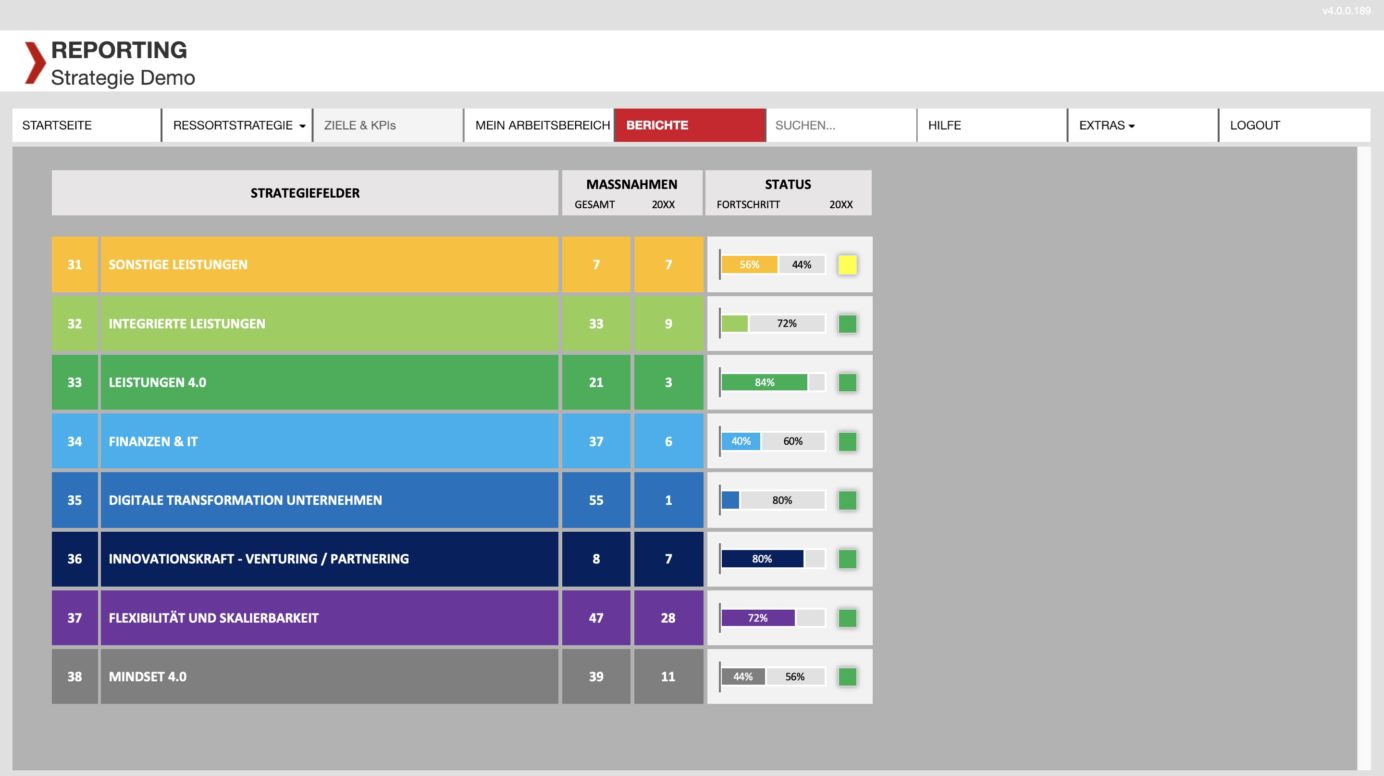
Task: Select the Digitale Transformation Unternehmen row
Action: point(330,500)
